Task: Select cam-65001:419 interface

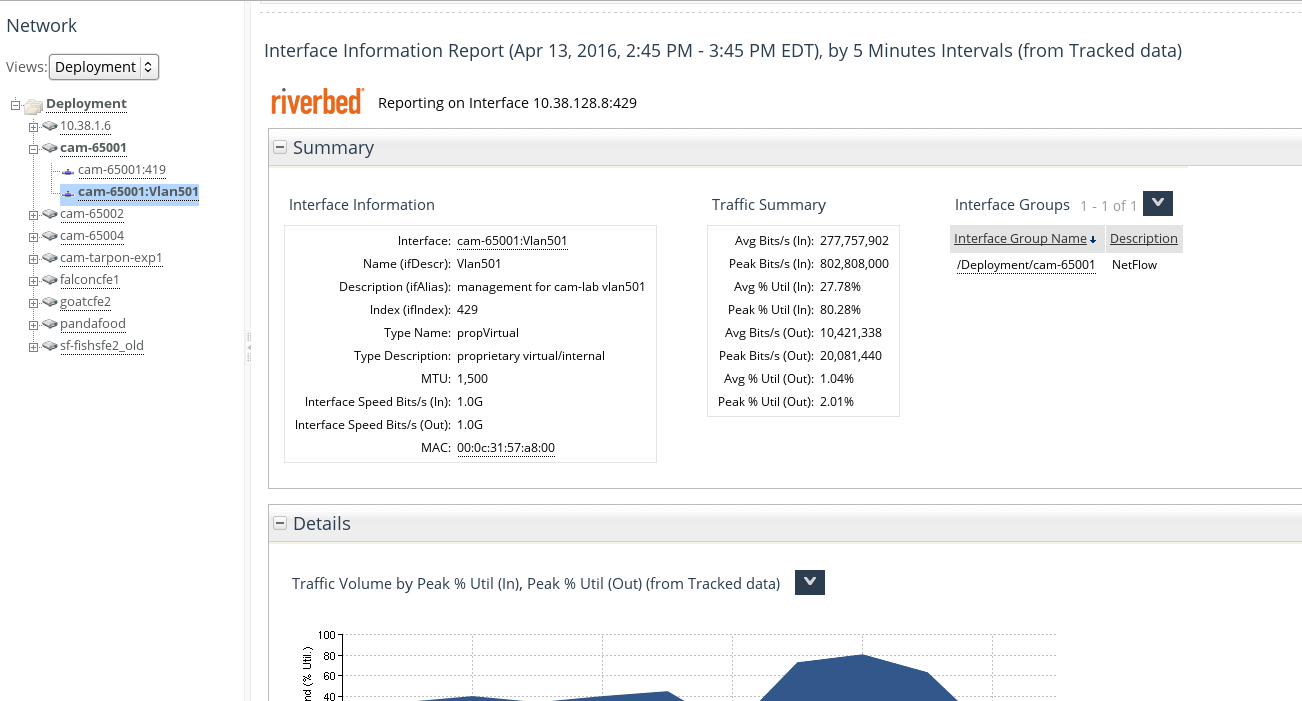Action: 122,170
